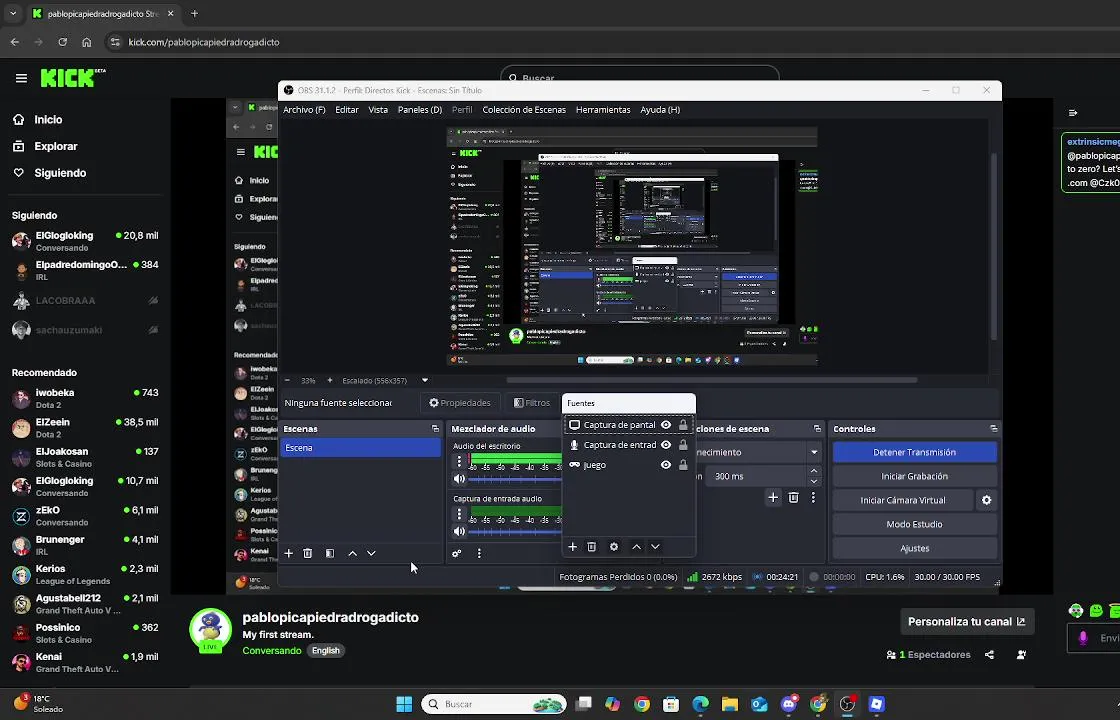Open transition properties three-dot menu
The image size is (1120, 720).
pos(813,497)
